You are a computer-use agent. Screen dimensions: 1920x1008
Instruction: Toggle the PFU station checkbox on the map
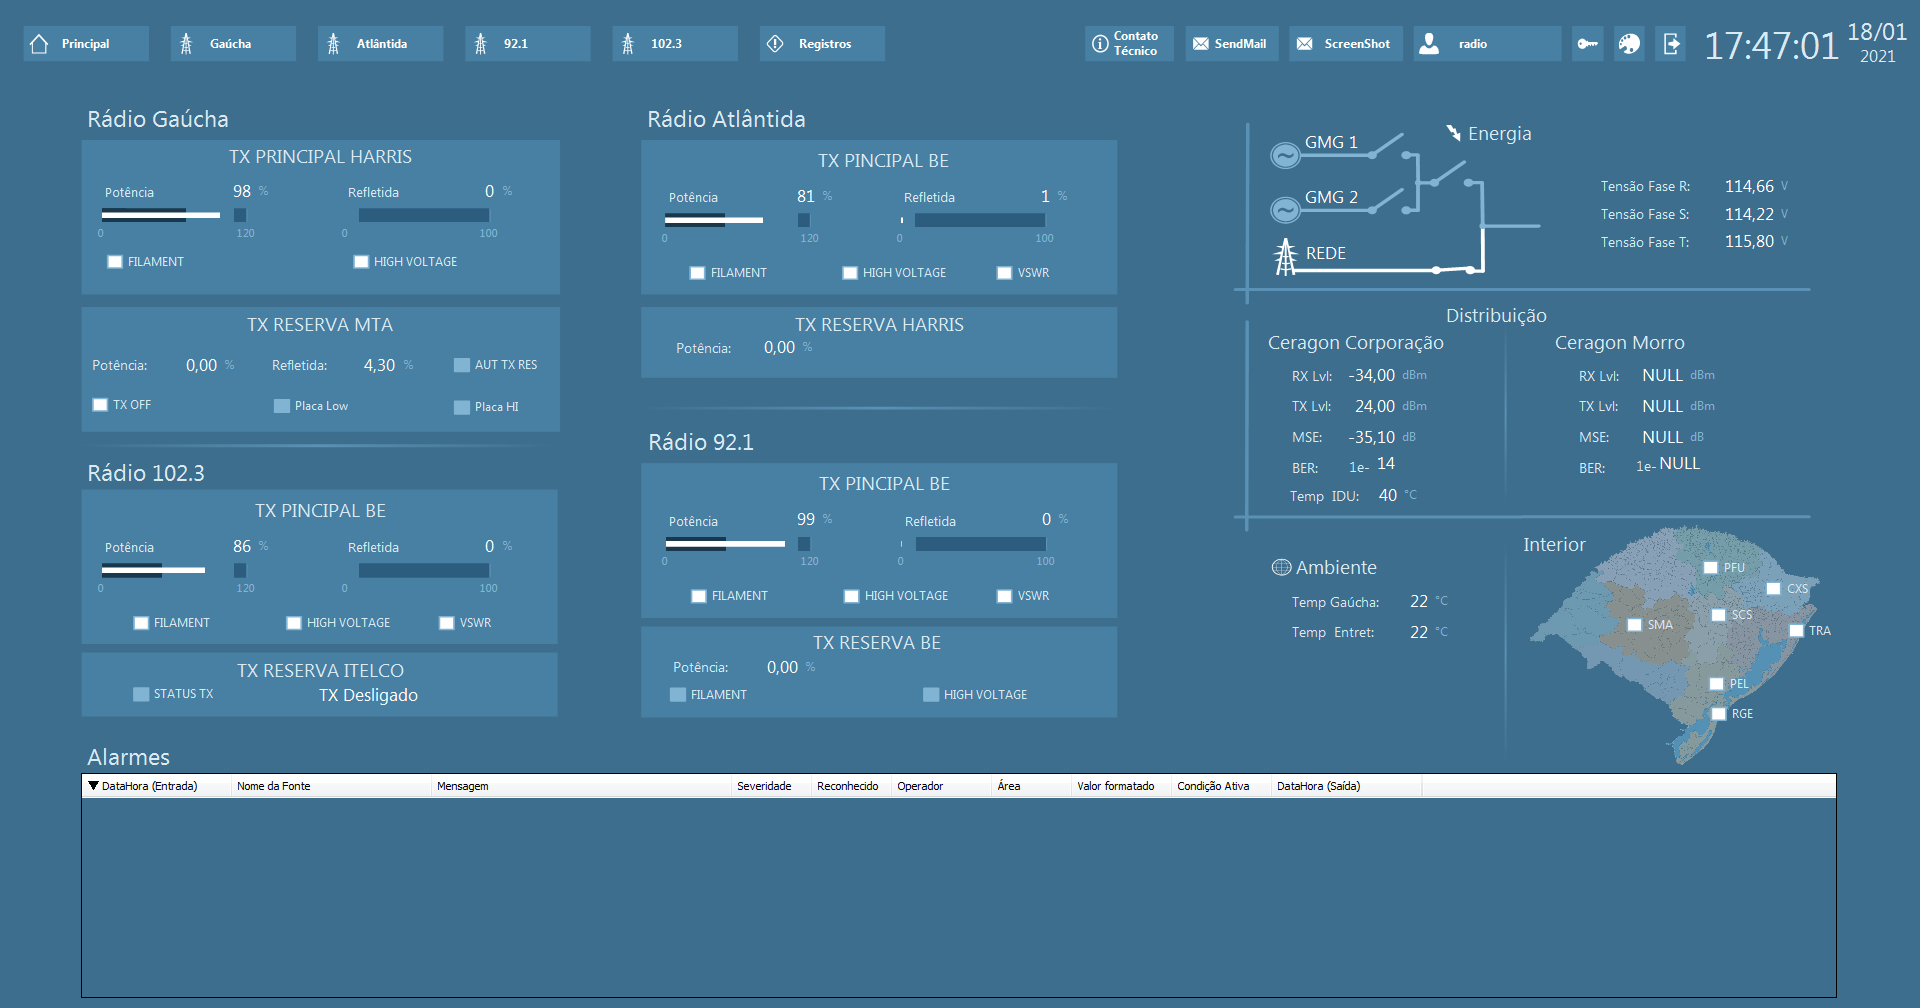(x=1711, y=568)
